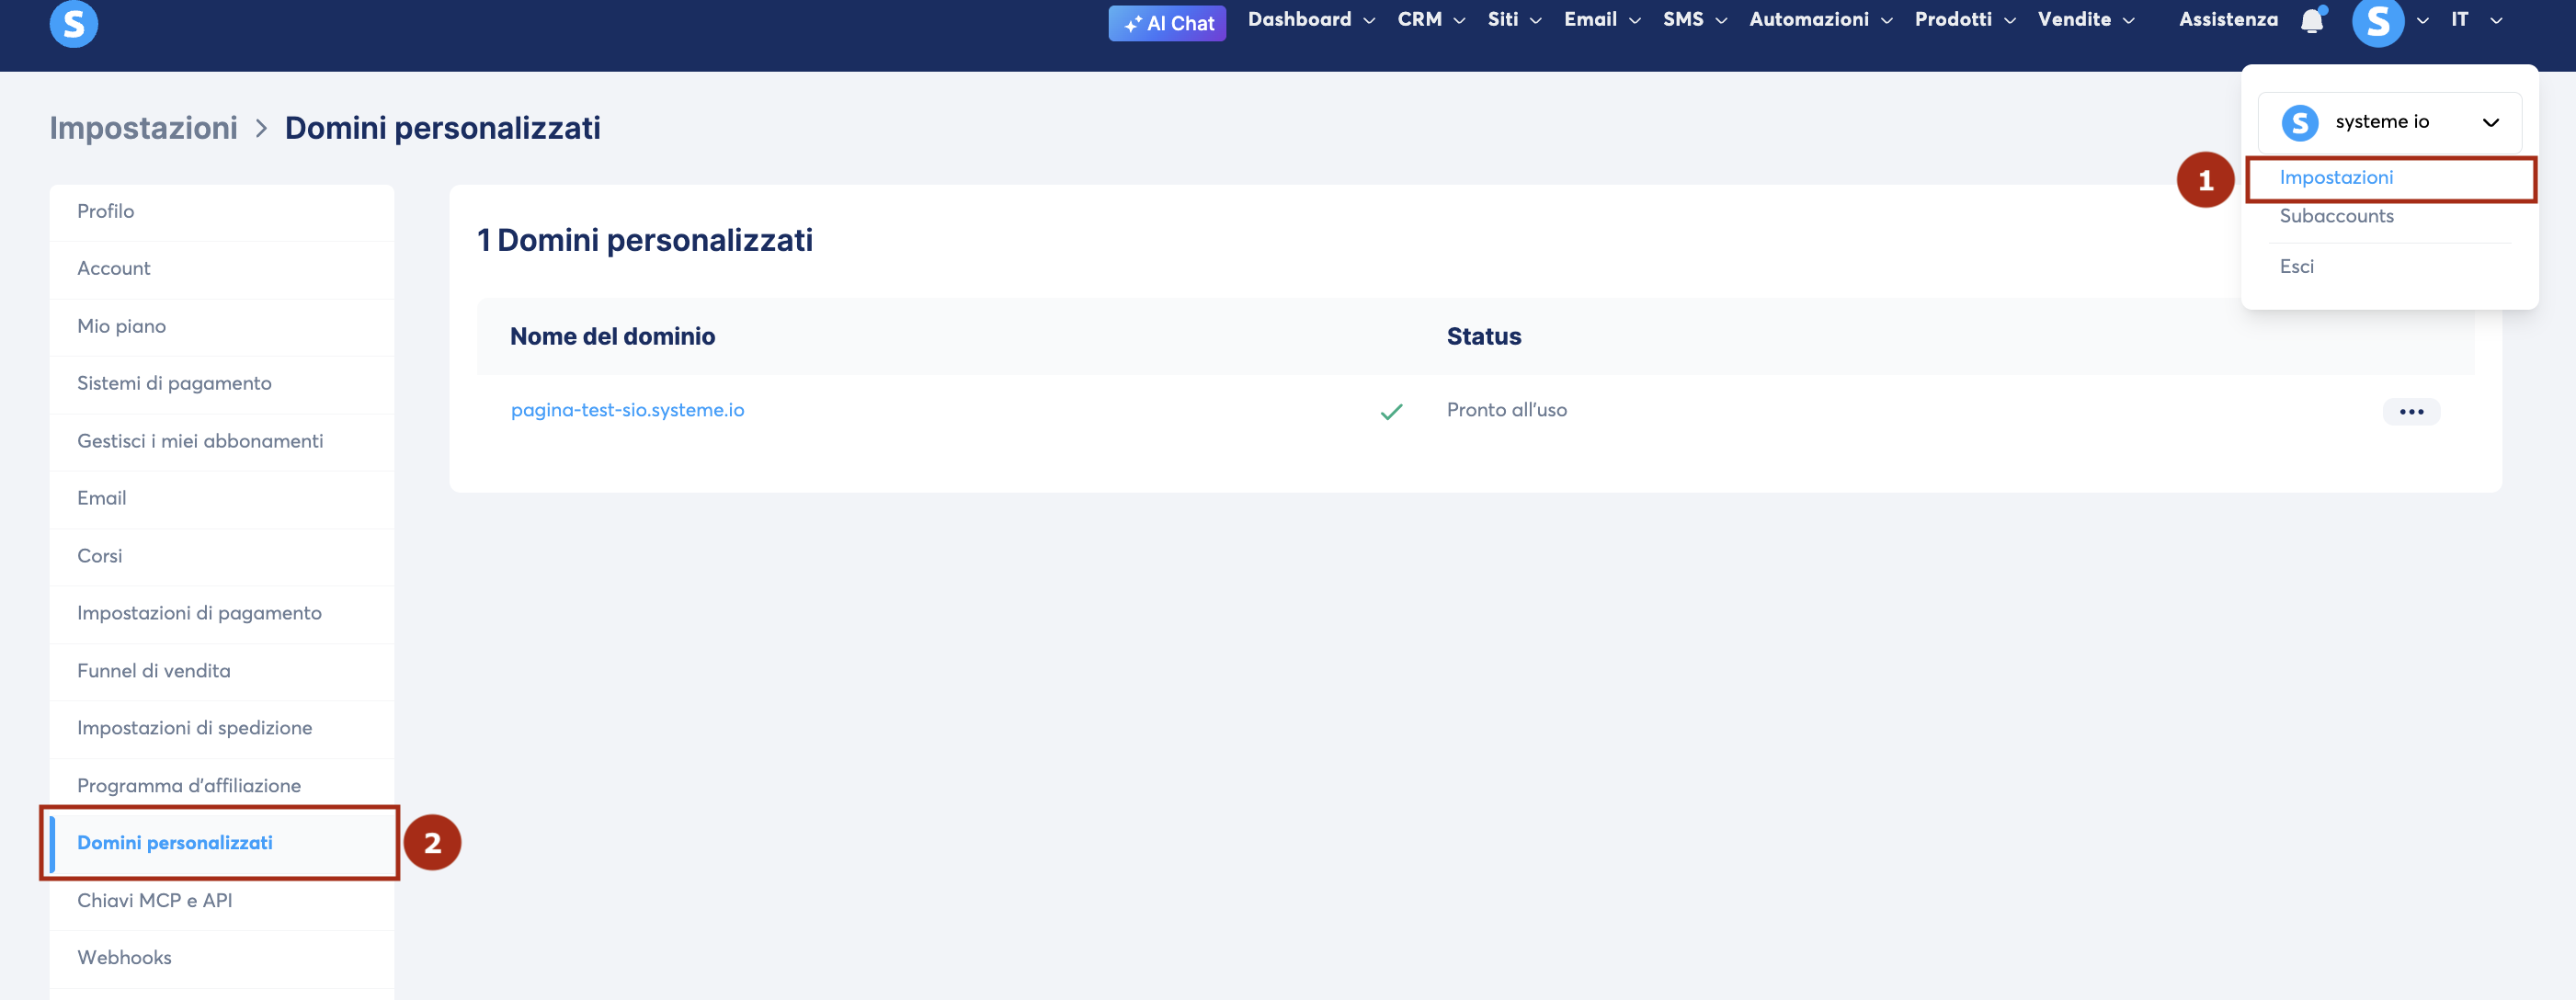Image resolution: width=2576 pixels, height=1000 pixels.
Task: Open the notifications bell icon
Action: click(x=2312, y=20)
